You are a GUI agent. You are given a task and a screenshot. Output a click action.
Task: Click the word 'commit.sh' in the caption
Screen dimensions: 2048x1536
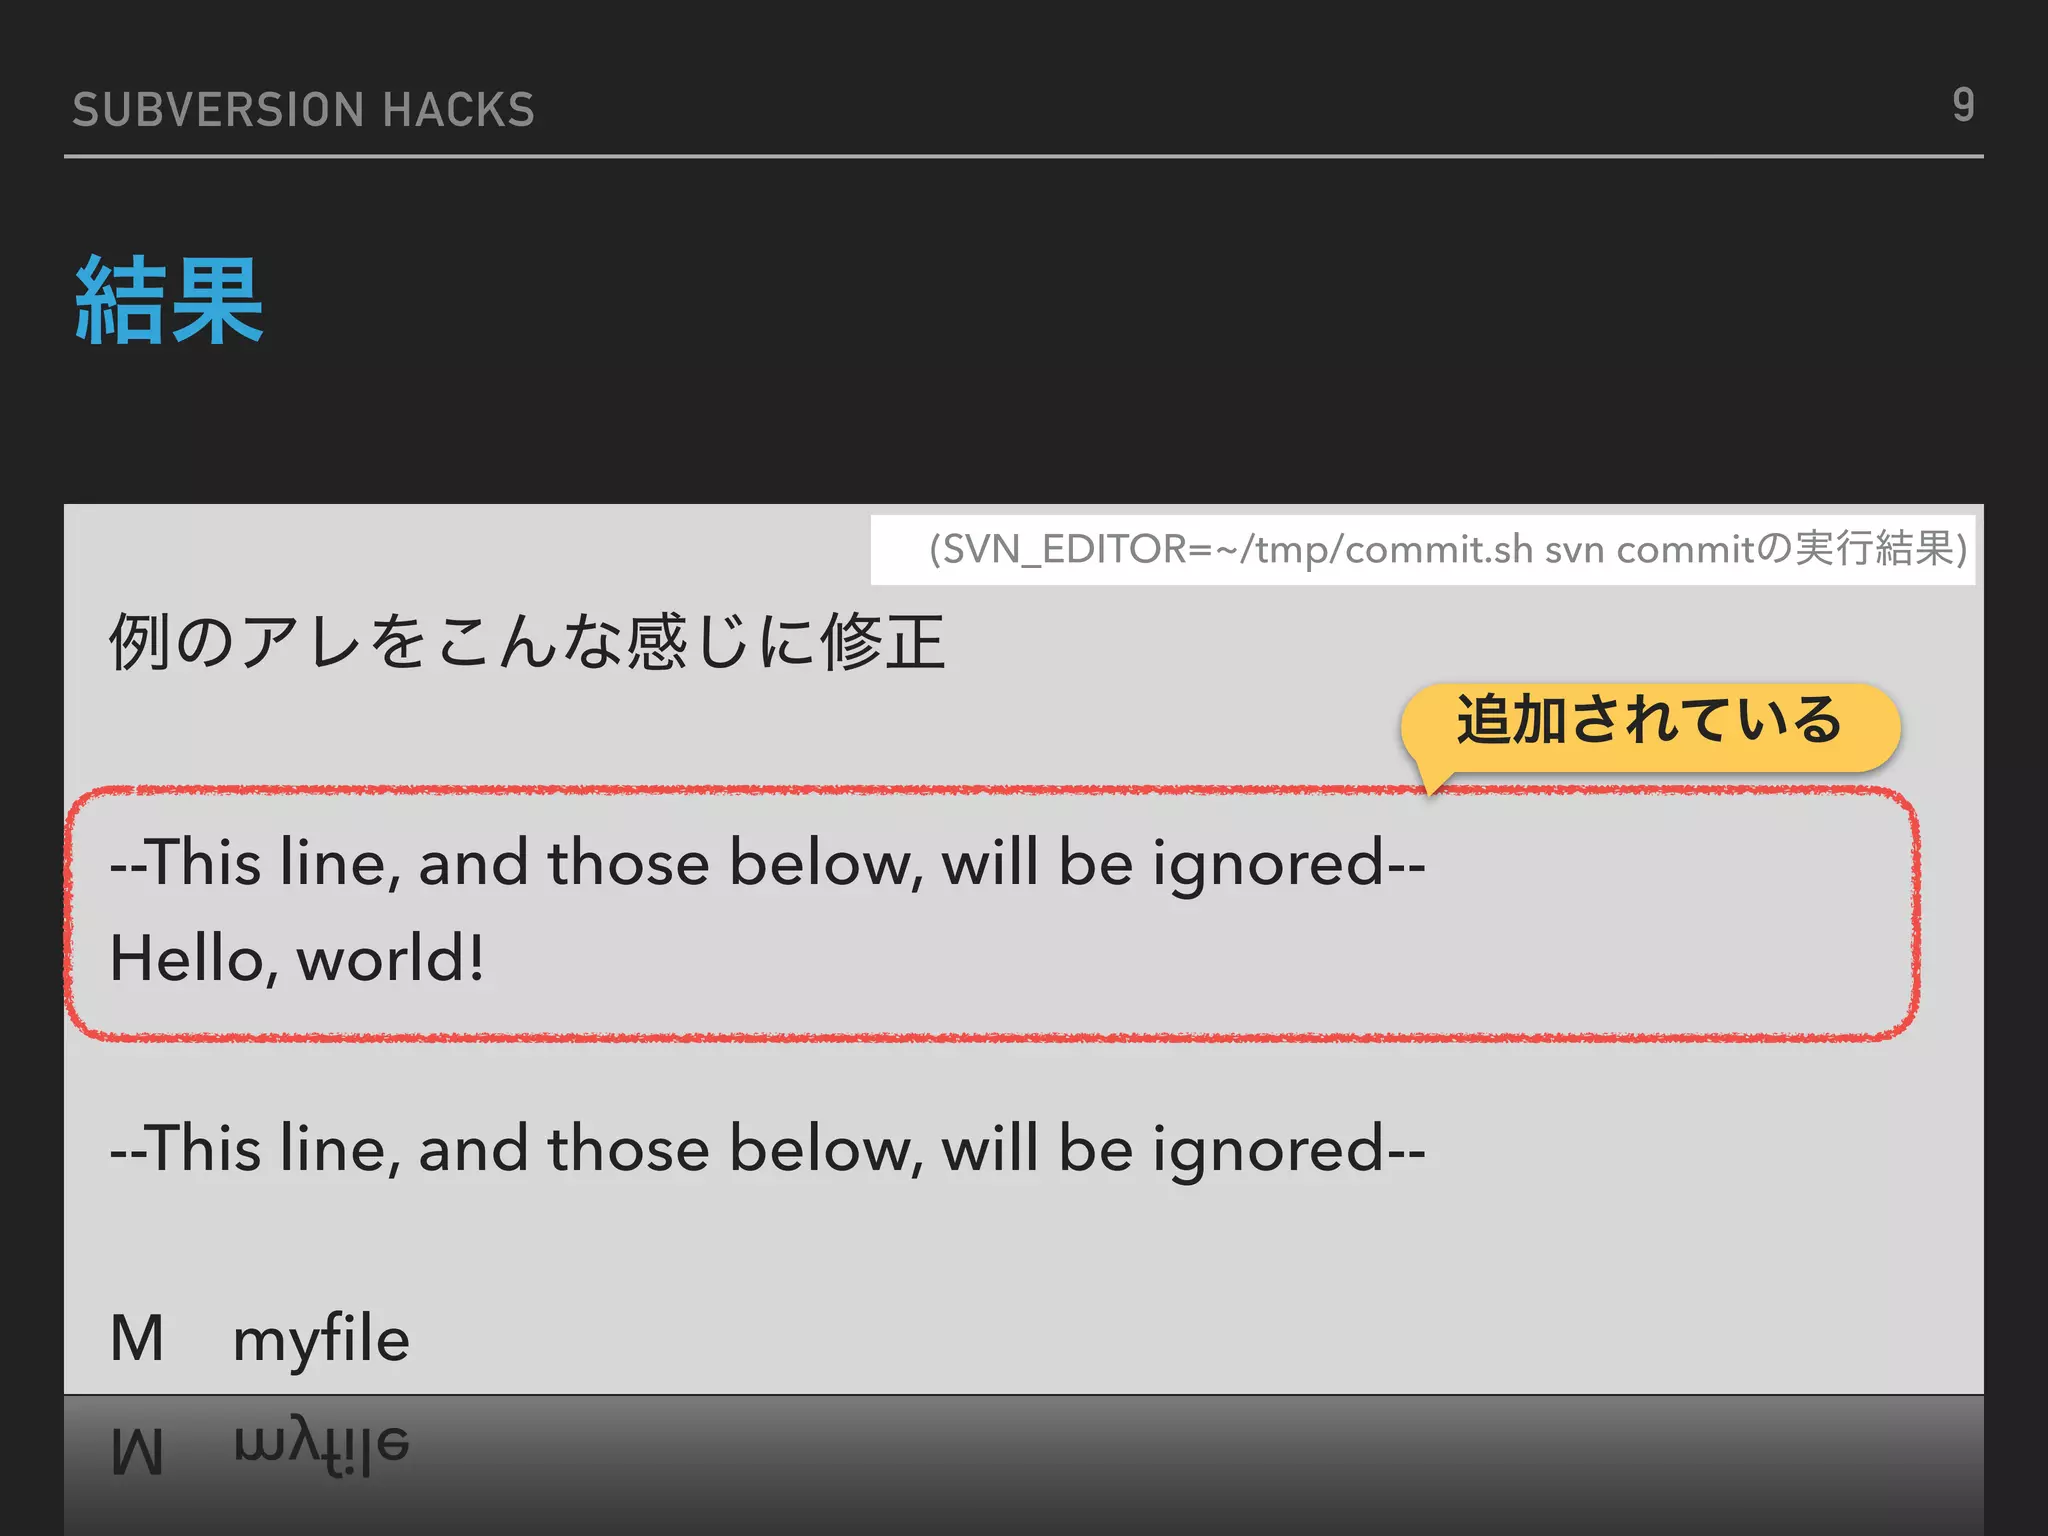[1439, 549]
